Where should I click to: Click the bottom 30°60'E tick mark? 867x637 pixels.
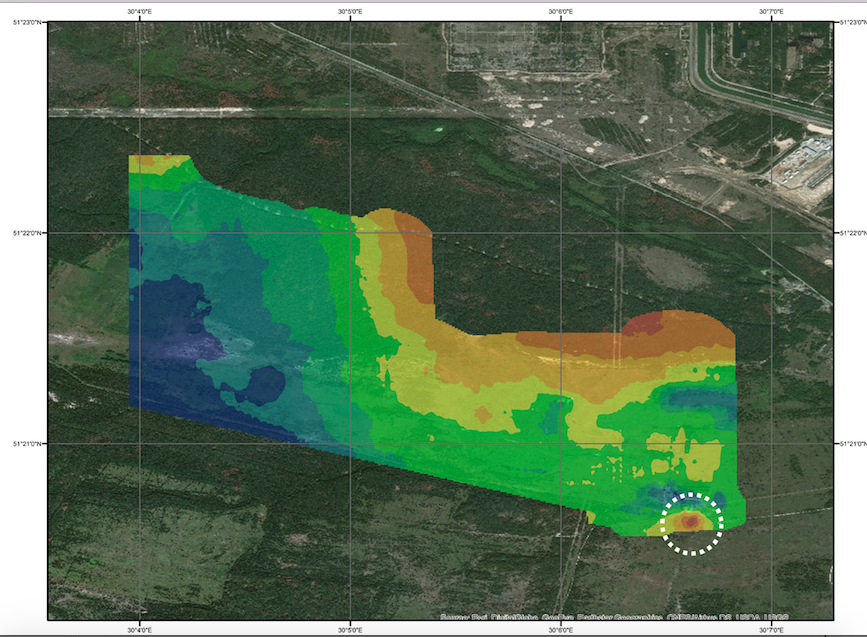(x=559, y=623)
